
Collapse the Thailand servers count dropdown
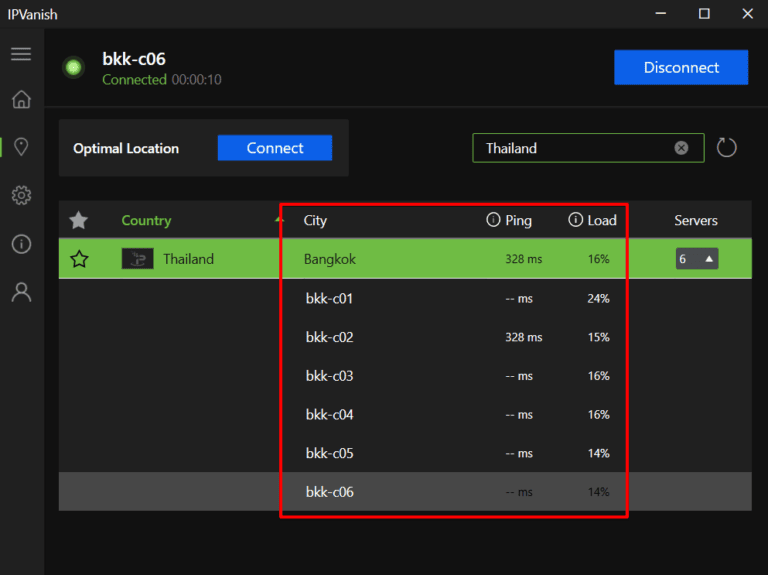[x=697, y=259]
